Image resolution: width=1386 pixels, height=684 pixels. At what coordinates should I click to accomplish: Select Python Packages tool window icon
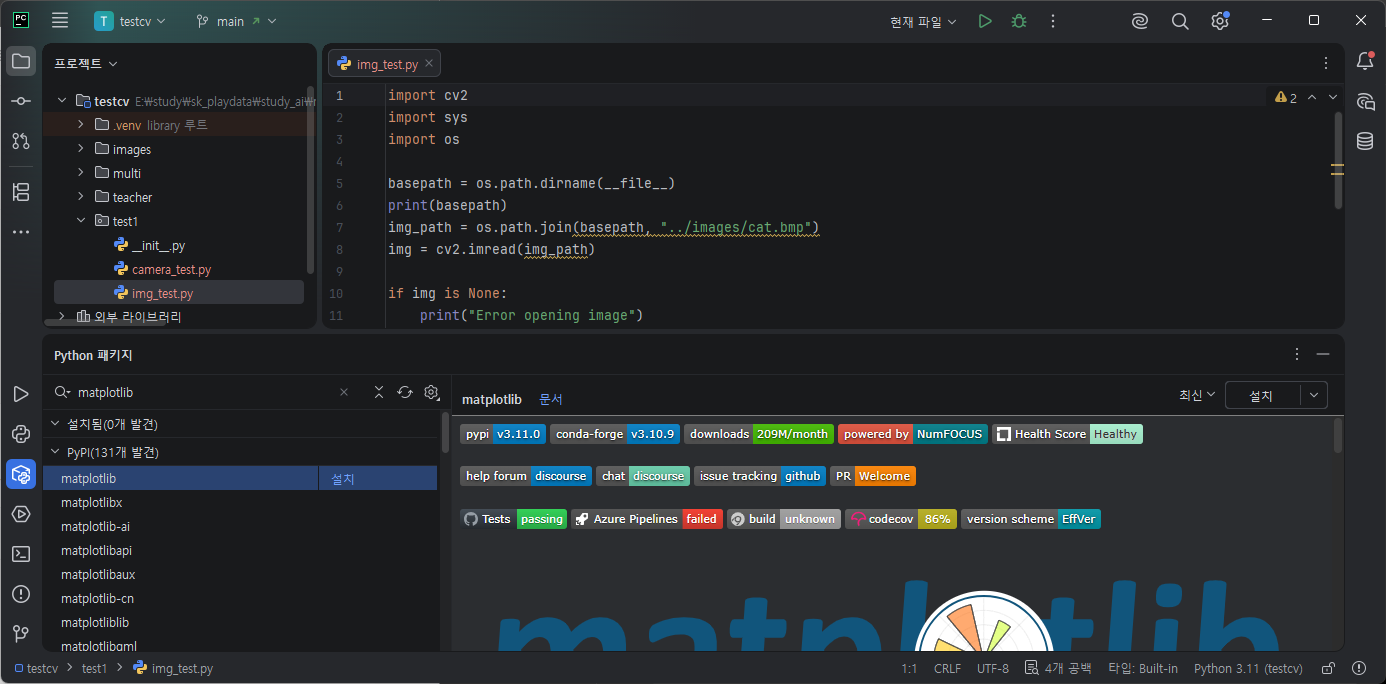(x=20, y=474)
